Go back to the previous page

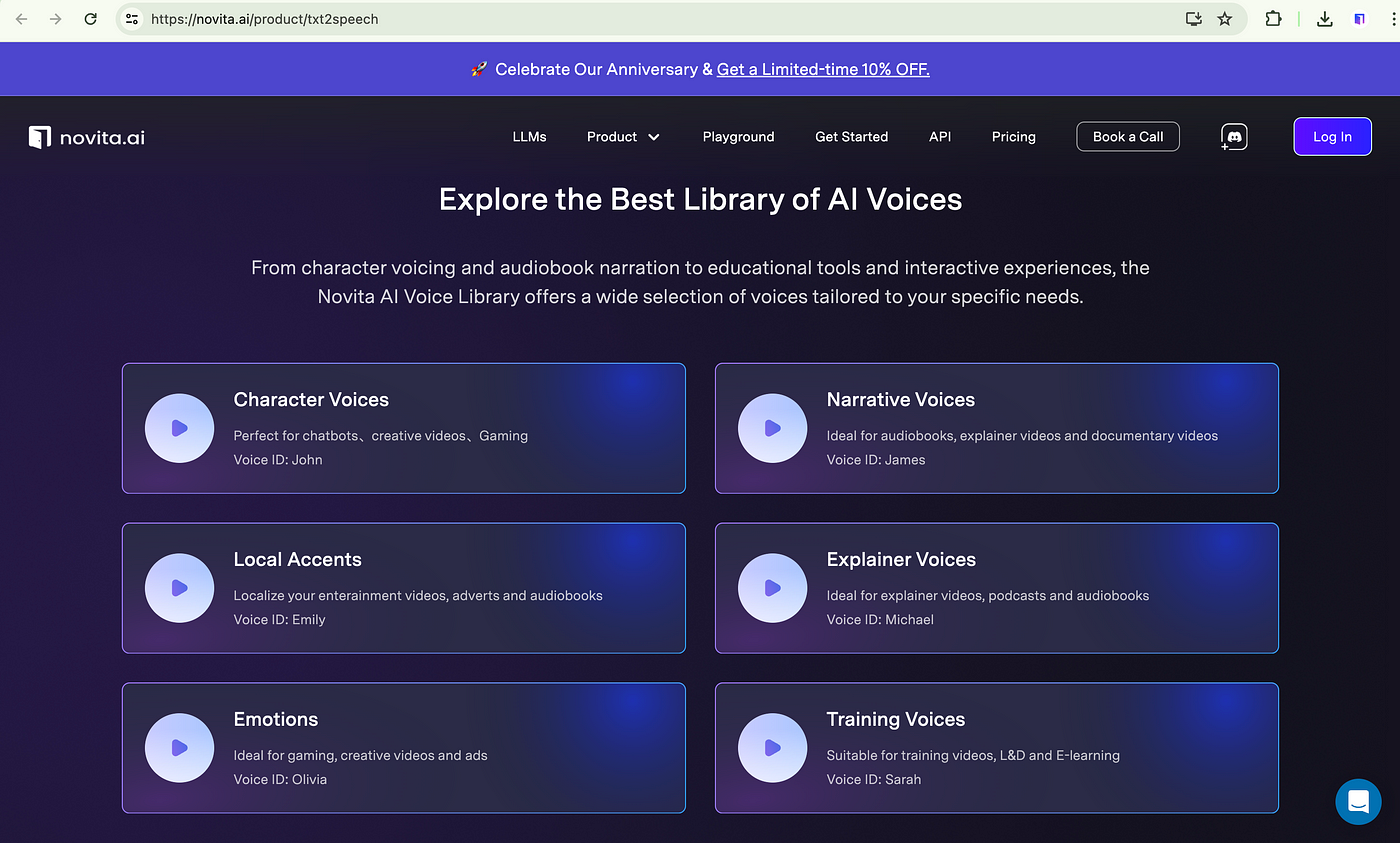[21, 19]
